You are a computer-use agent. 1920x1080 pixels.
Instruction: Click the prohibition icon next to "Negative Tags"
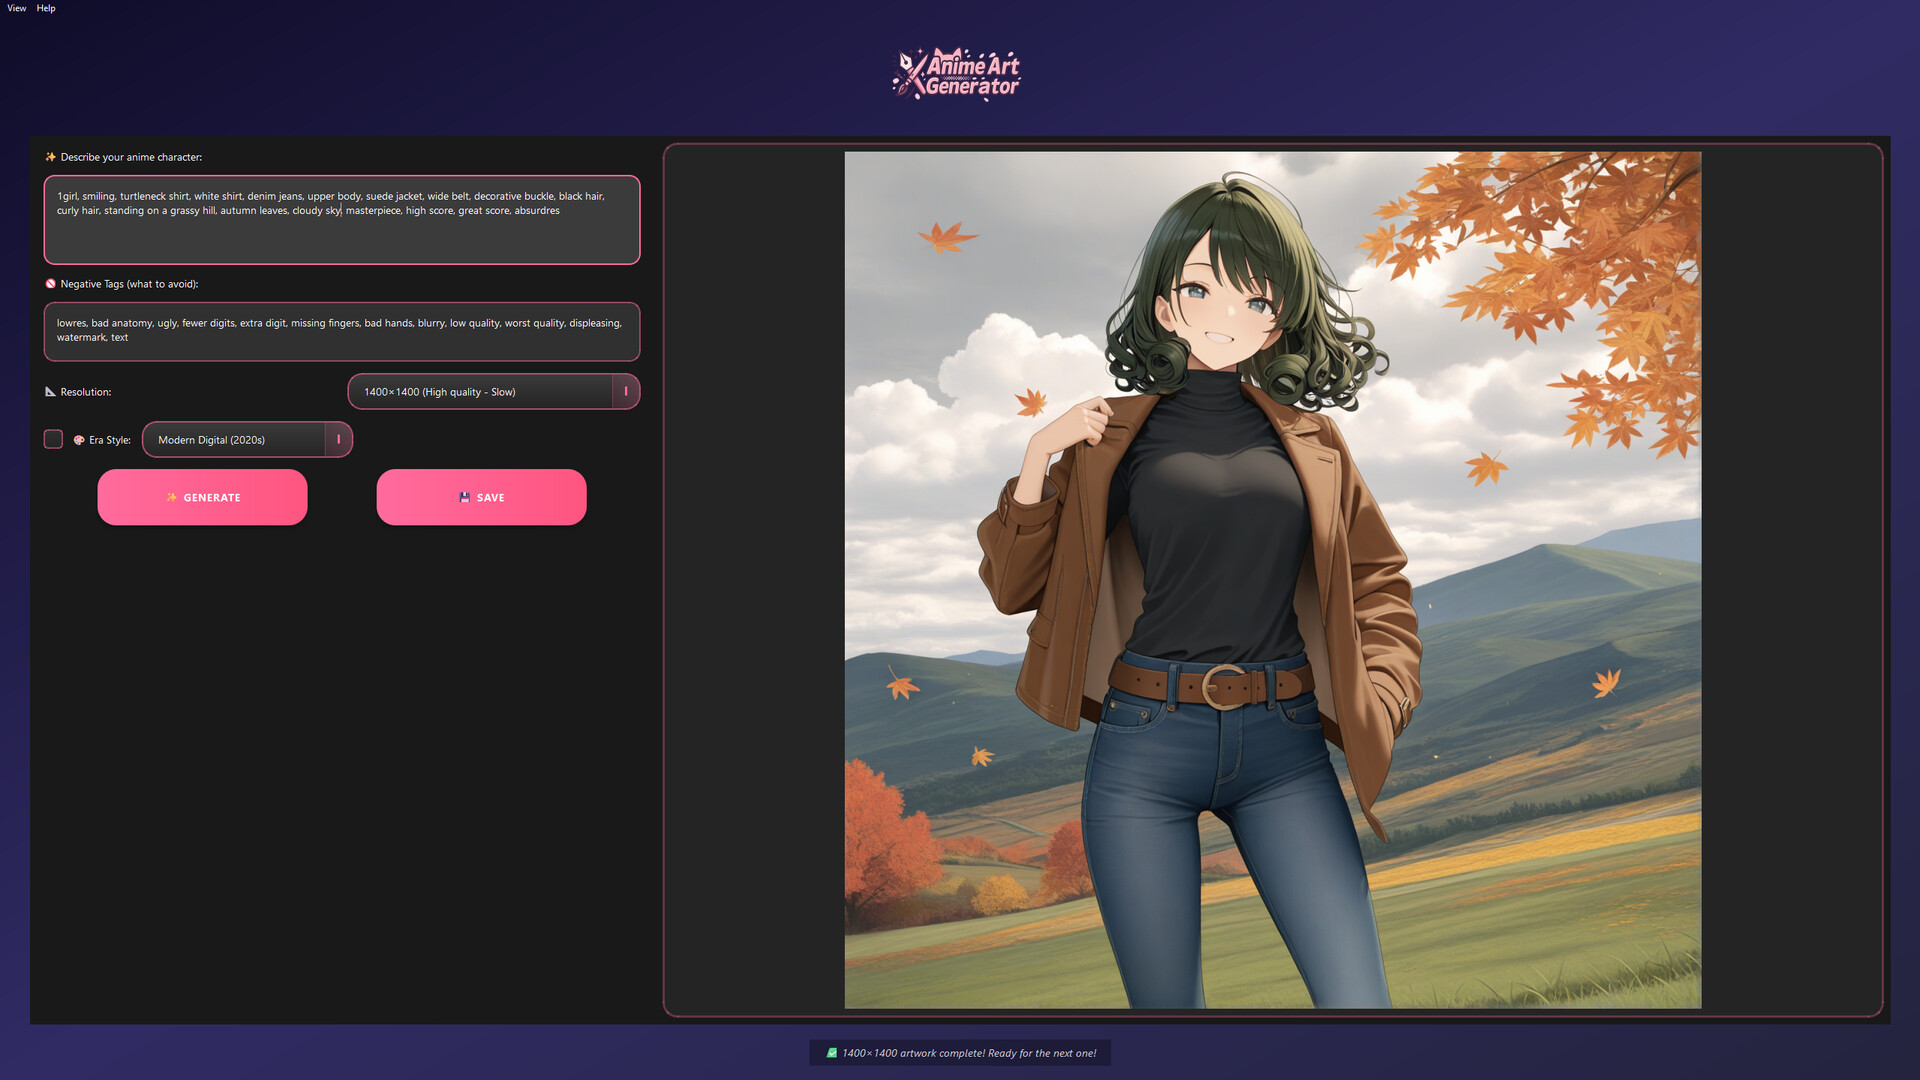50,283
